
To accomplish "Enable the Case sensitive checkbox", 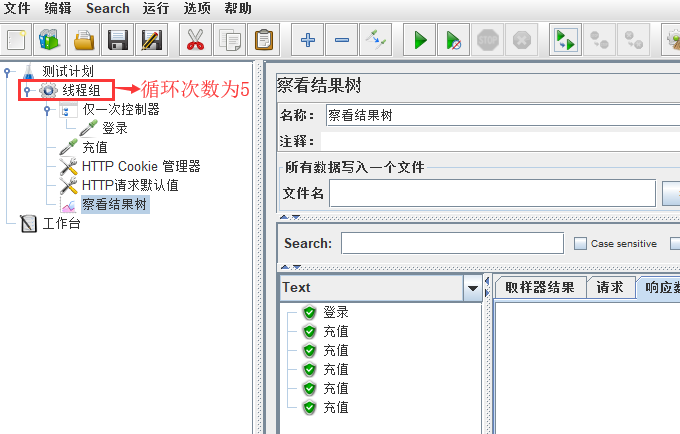I will (x=580, y=243).
